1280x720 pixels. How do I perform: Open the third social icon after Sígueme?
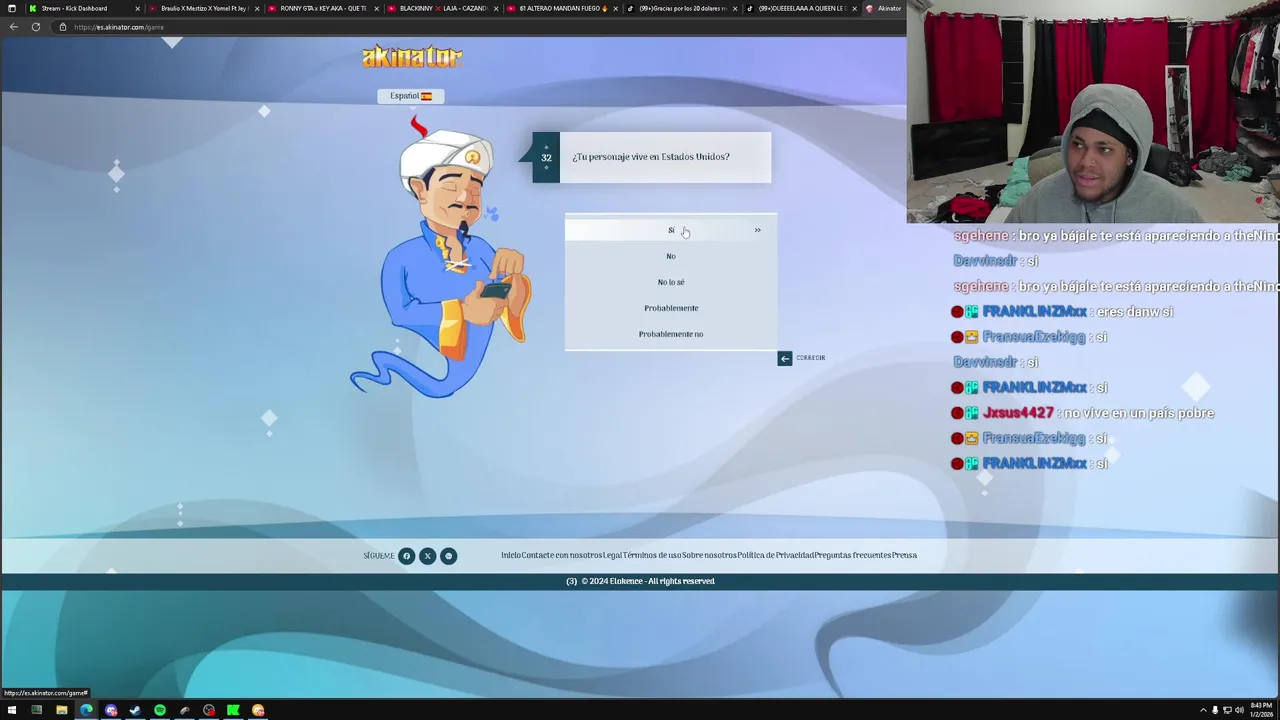tap(448, 556)
